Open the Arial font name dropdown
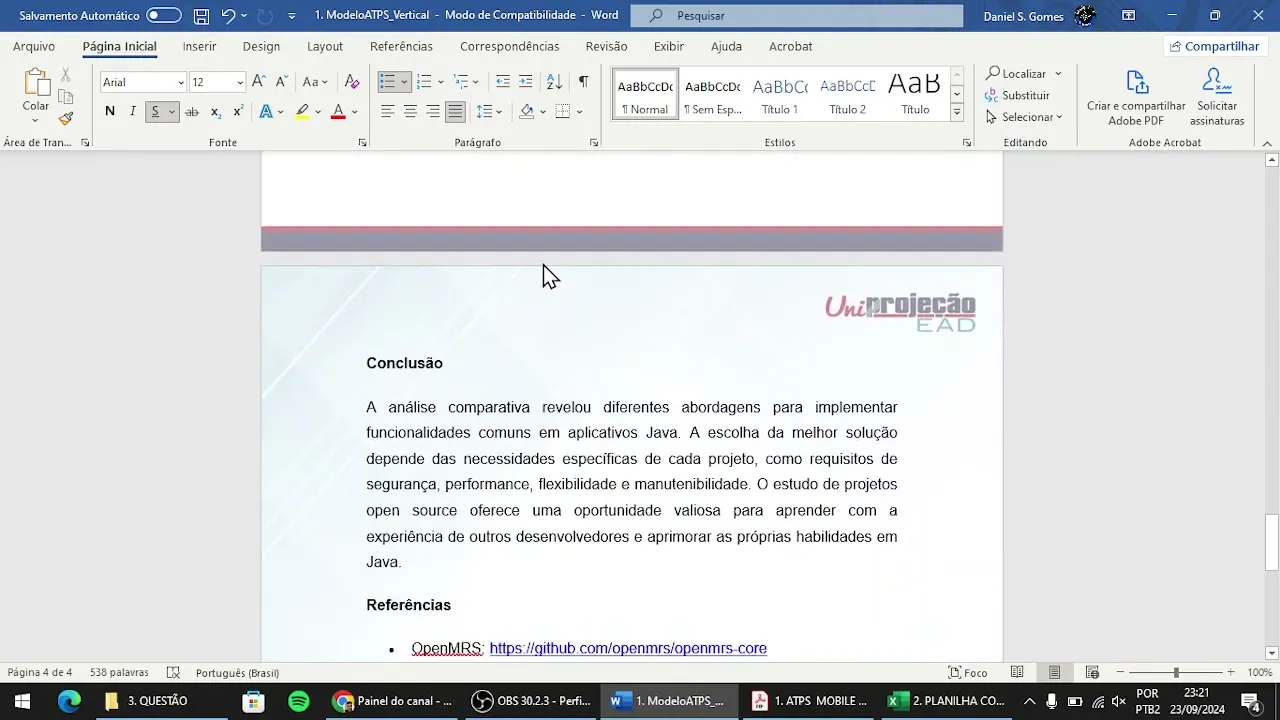This screenshot has width=1280, height=720. [x=181, y=83]
